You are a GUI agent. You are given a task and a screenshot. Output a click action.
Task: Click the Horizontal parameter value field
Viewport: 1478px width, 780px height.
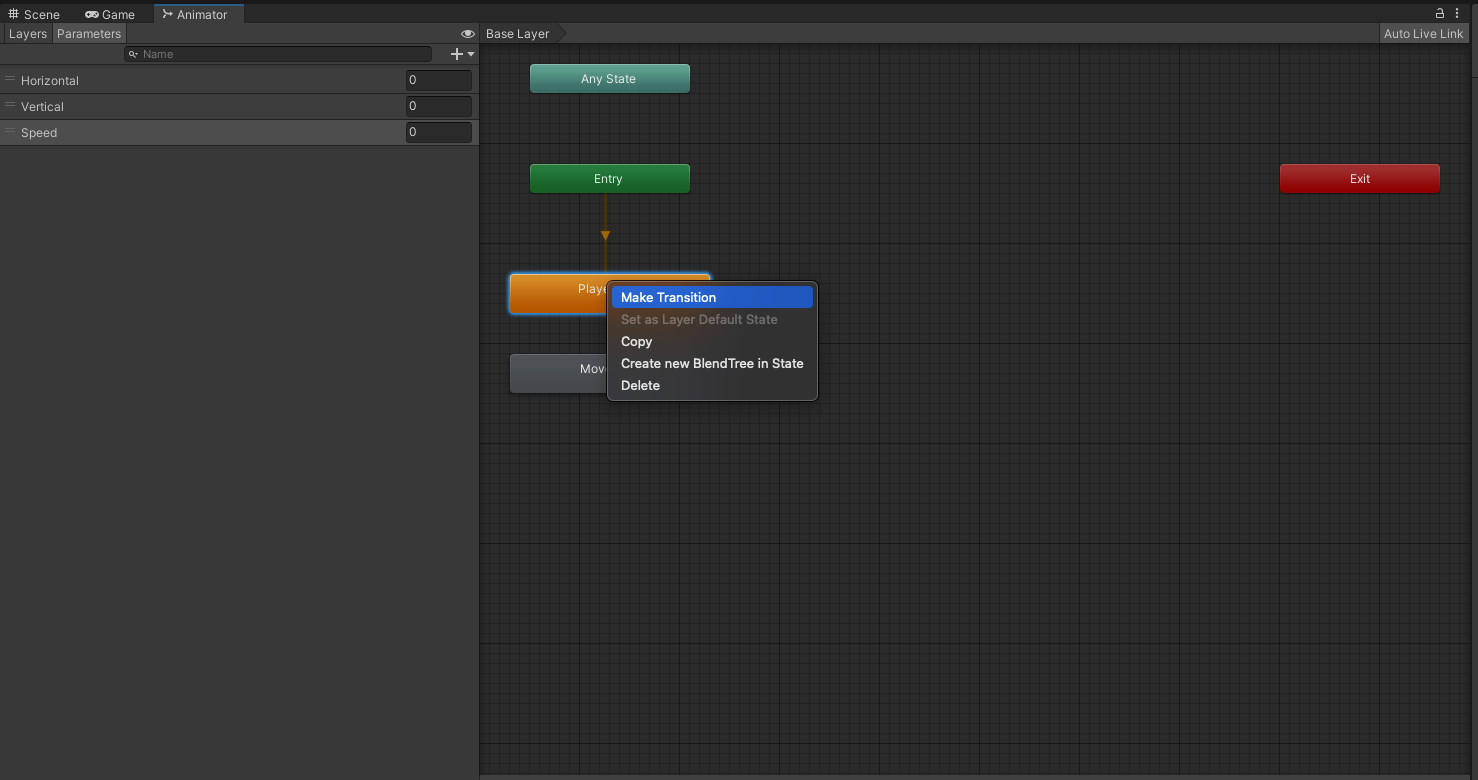click(x=438, y=80)
